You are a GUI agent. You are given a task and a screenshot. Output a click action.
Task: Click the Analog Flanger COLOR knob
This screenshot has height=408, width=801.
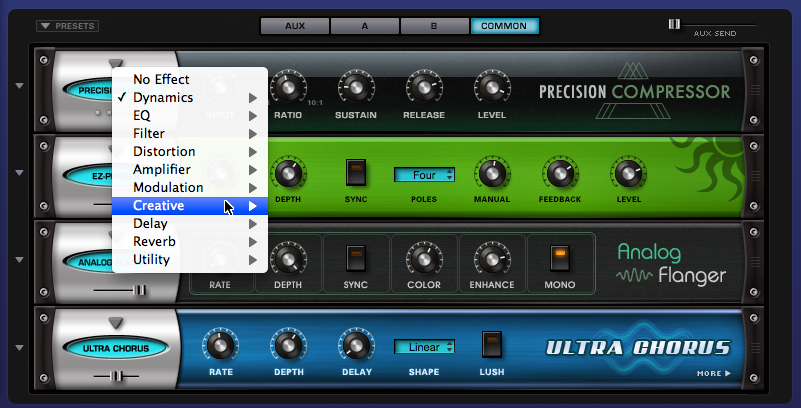[423, 259]
